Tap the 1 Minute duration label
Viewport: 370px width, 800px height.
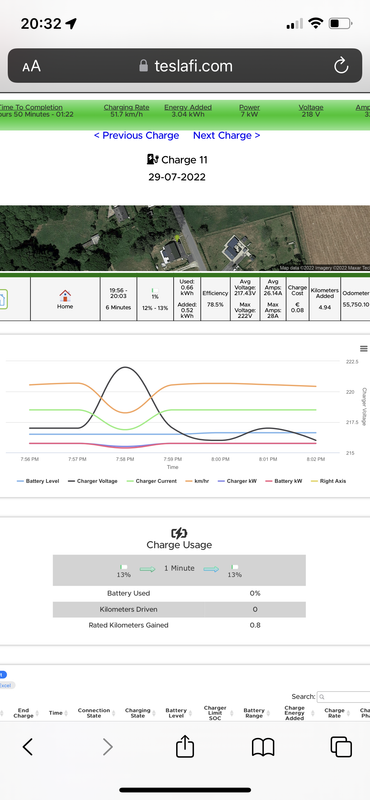point(179,568)
